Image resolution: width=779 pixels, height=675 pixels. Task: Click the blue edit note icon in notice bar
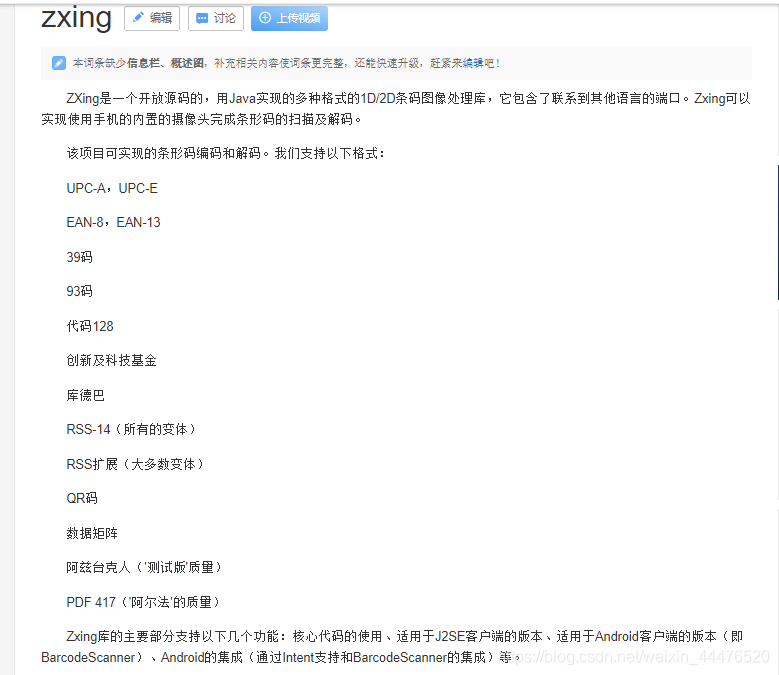(x=59, y=63)
